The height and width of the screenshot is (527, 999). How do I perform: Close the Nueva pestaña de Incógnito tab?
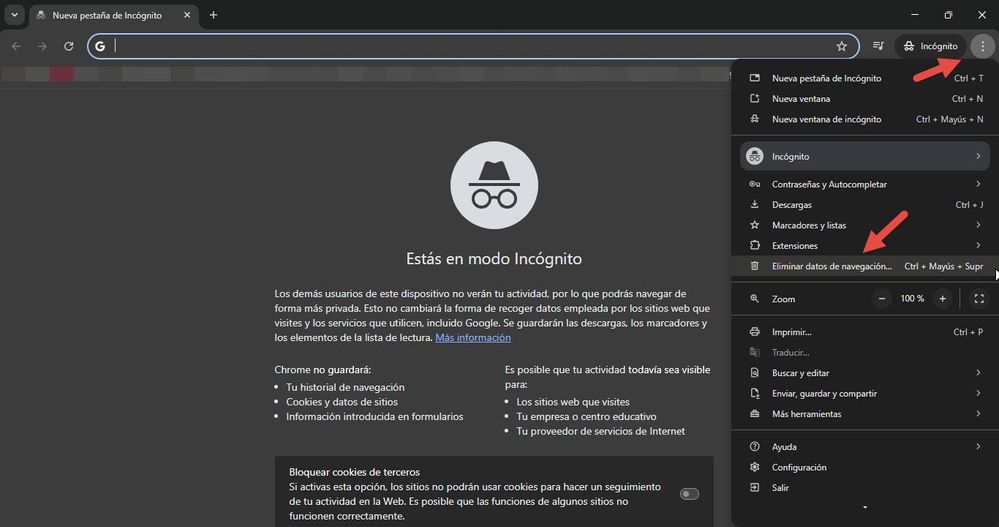pyautogui.click(x=187, y=15)
